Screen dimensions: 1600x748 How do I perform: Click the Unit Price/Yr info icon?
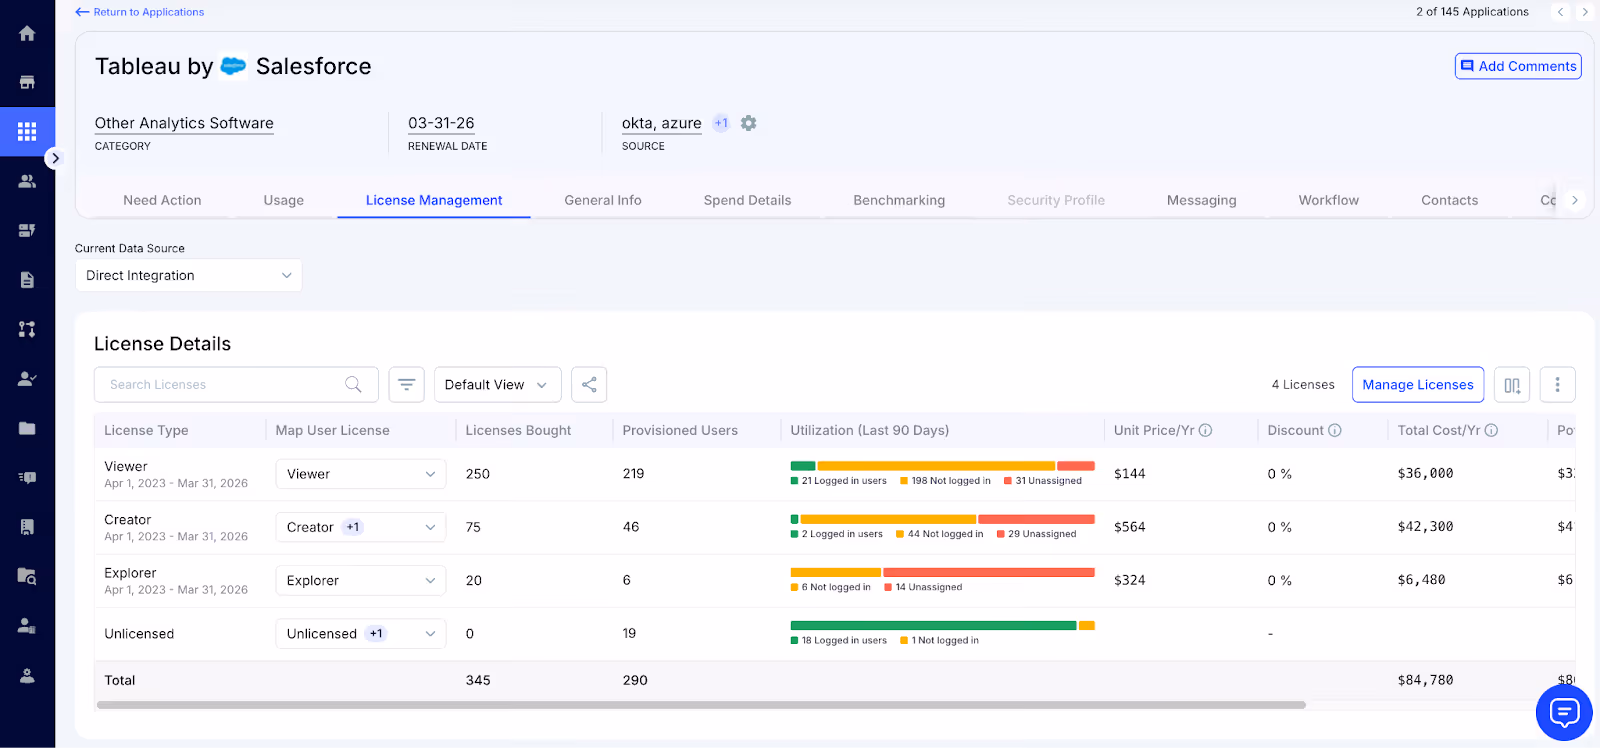(1205, 430)
